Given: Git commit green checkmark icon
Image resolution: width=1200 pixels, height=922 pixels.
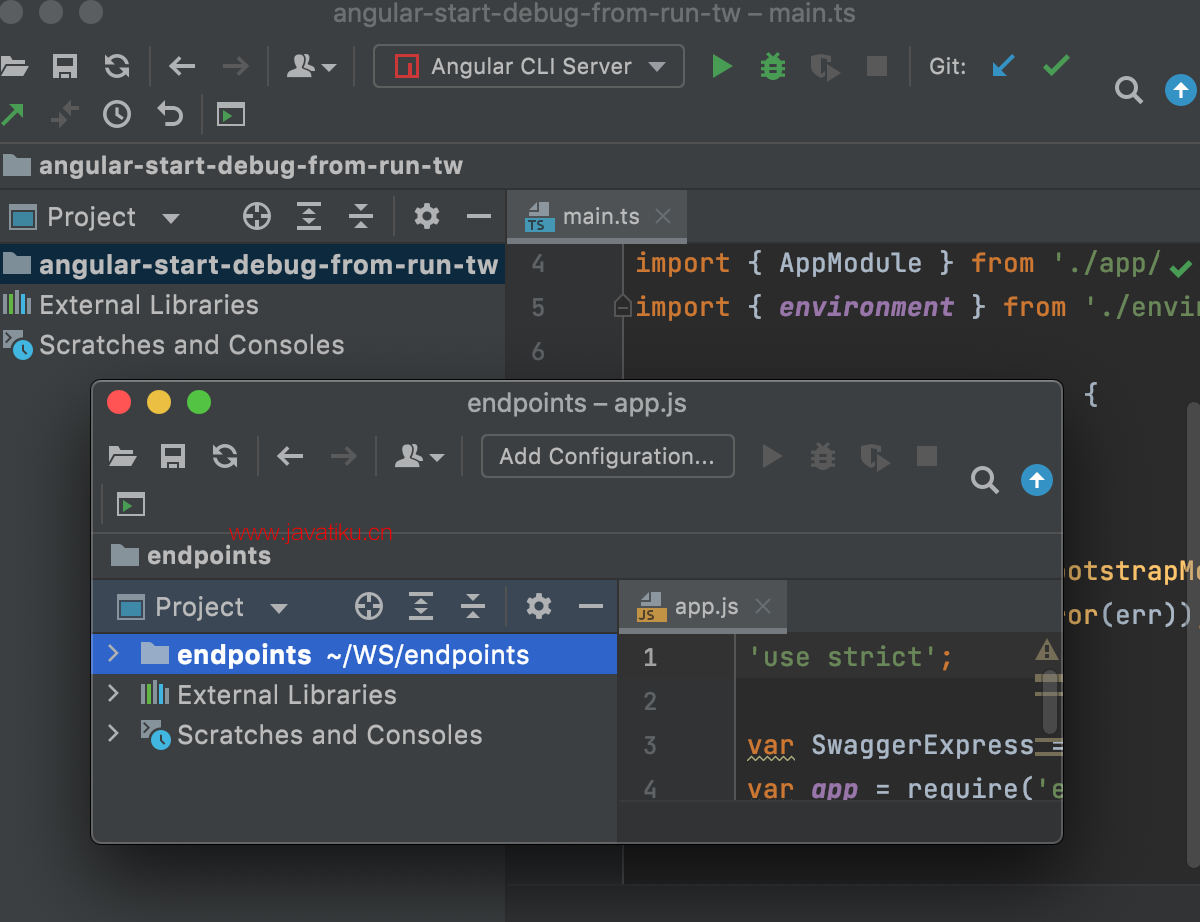Looking at the screenshot, I should click(1056, 66).
